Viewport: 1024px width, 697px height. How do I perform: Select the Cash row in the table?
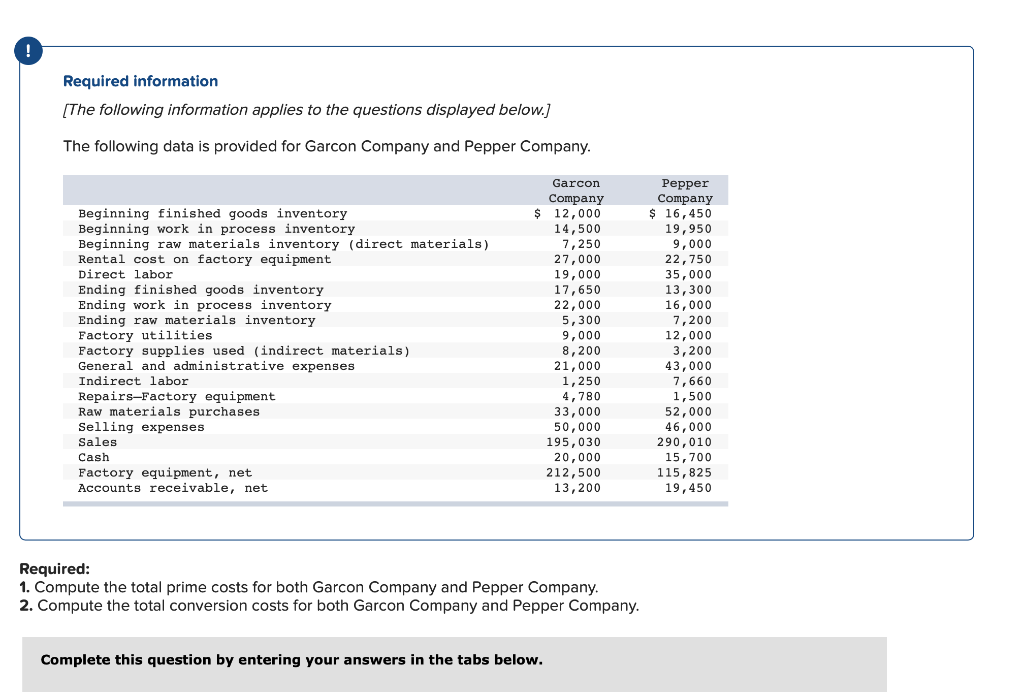point(95,457)
